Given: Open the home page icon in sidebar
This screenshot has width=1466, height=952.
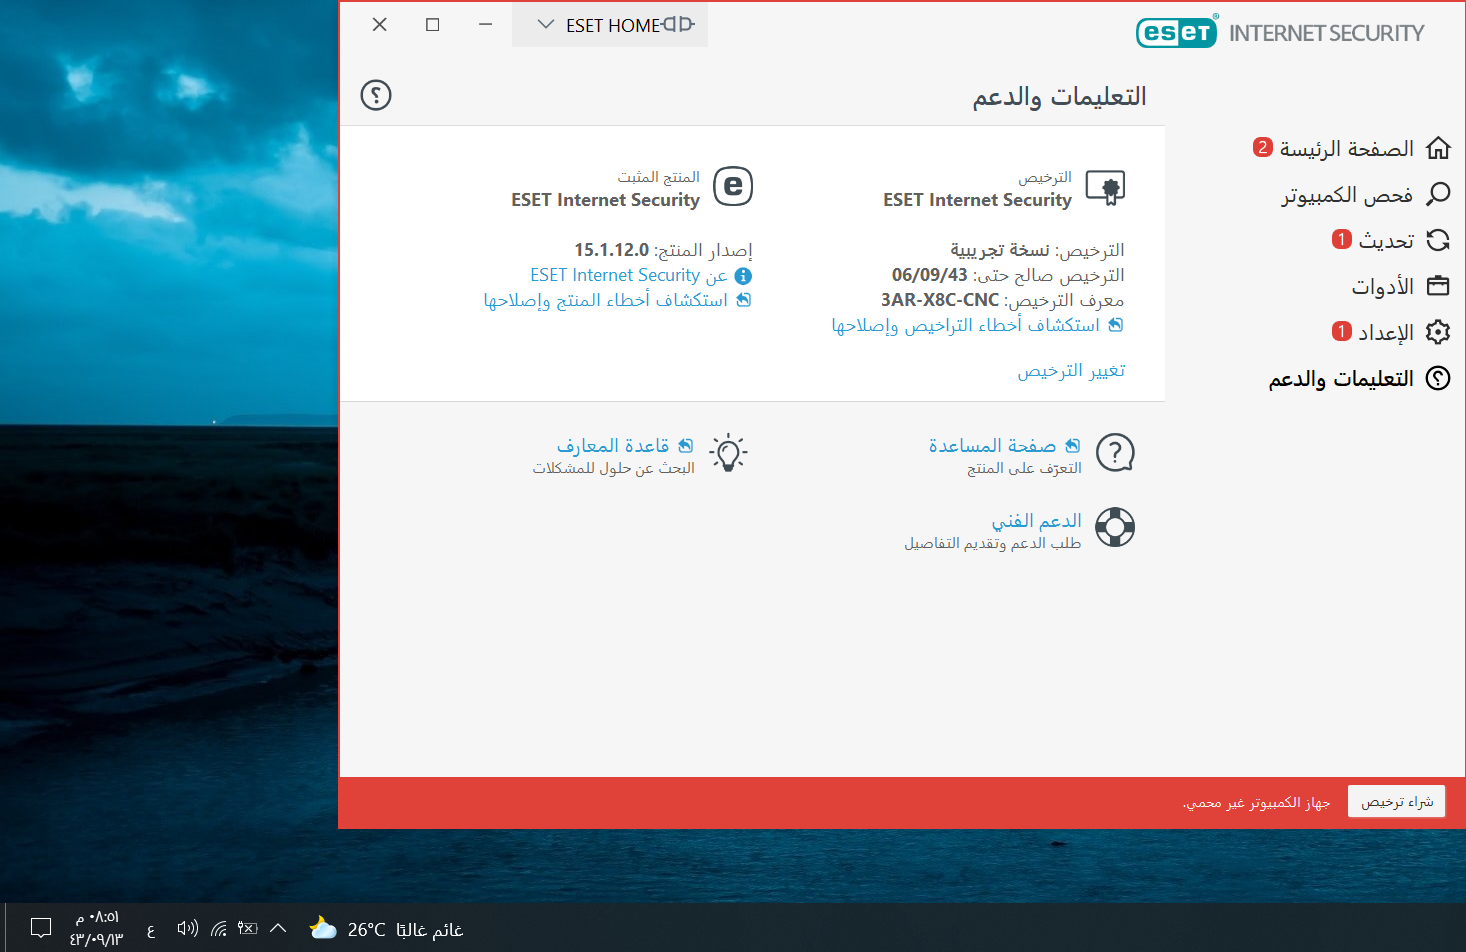Looking at the screenshot, I should (x=1438, y=148).
